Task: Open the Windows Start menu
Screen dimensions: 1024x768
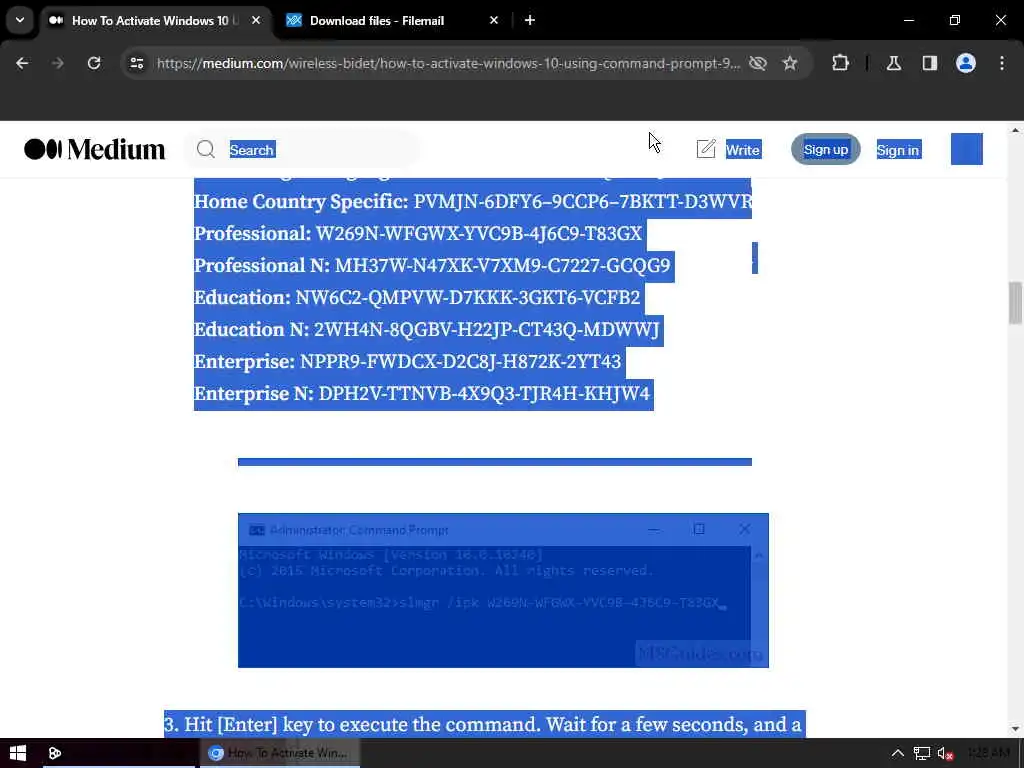Action: tap(18, 753)
